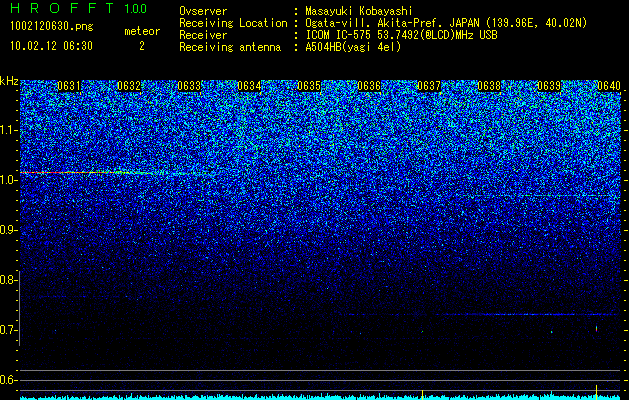Click the 1.1 kHz frequency axis label
Viewport: 629px width, 400px height.
(7, 130)
